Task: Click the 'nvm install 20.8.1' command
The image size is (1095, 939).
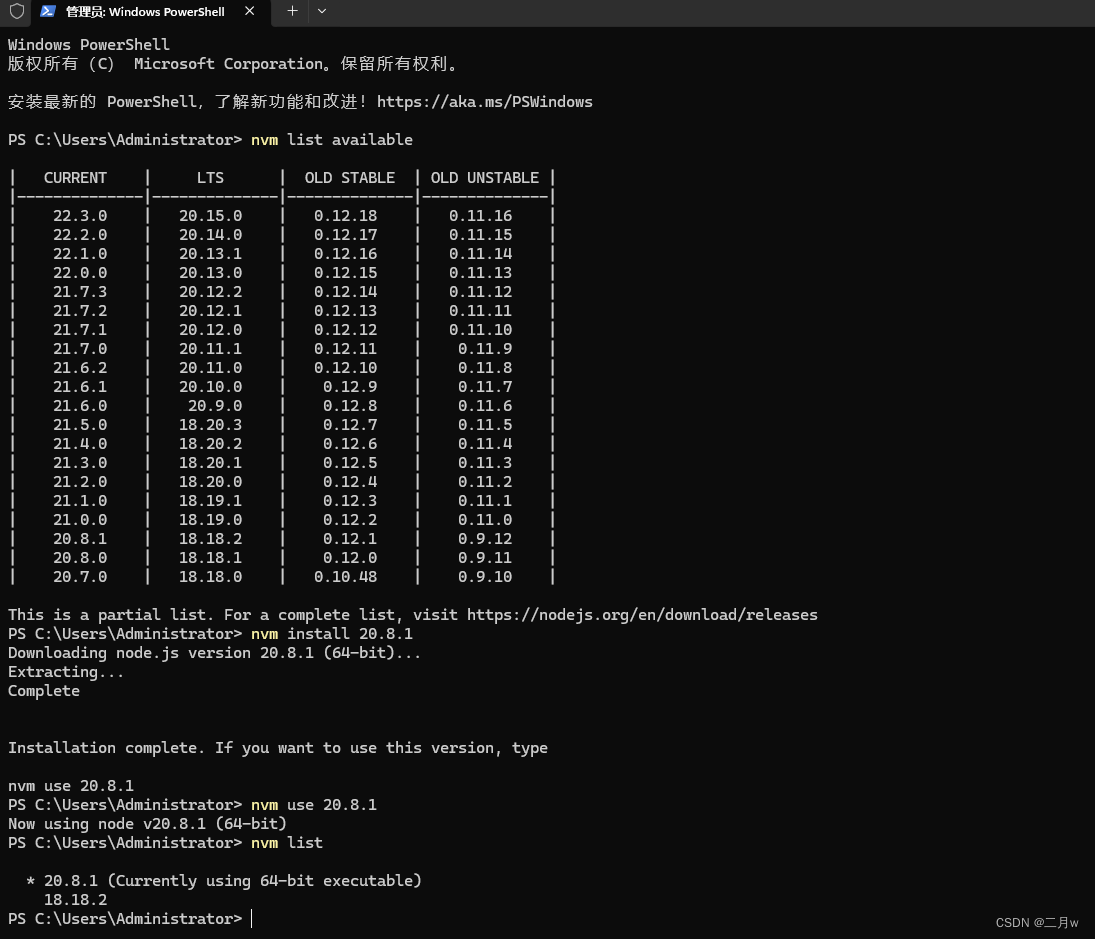Action: 332,634
